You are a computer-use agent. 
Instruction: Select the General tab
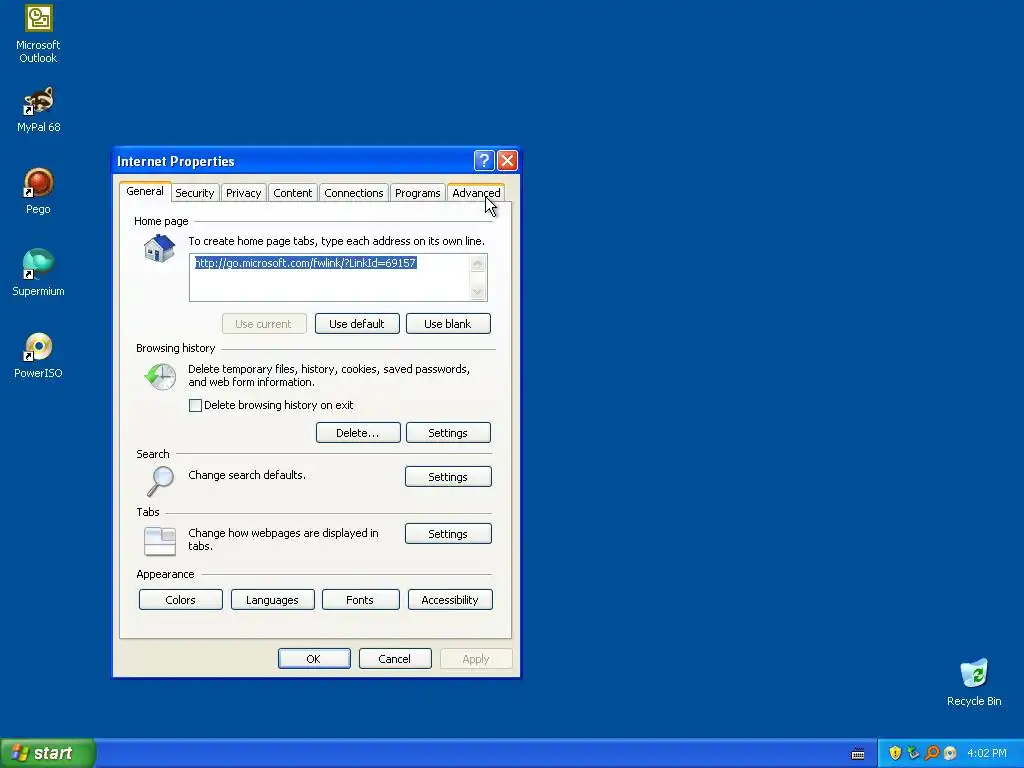tap(145, 191)
